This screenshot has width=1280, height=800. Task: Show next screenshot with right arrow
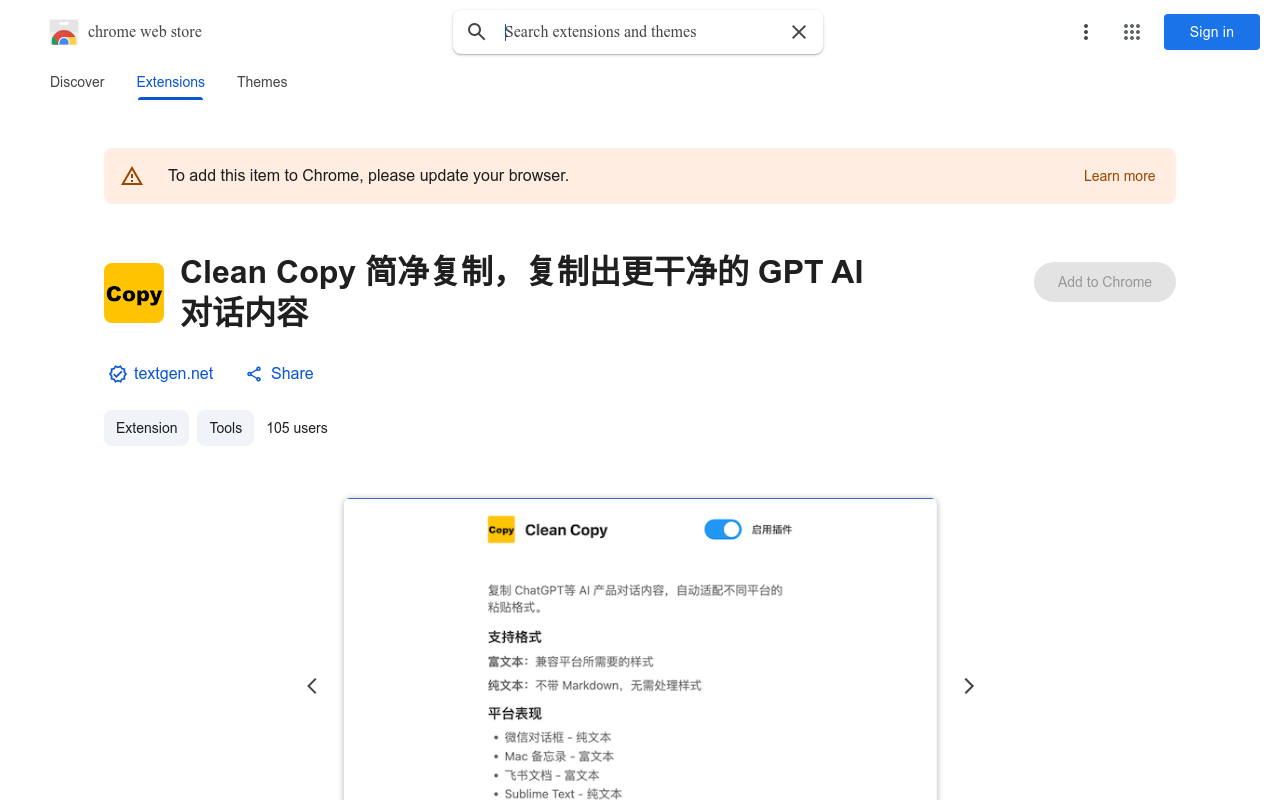click(x=968, y=686)
